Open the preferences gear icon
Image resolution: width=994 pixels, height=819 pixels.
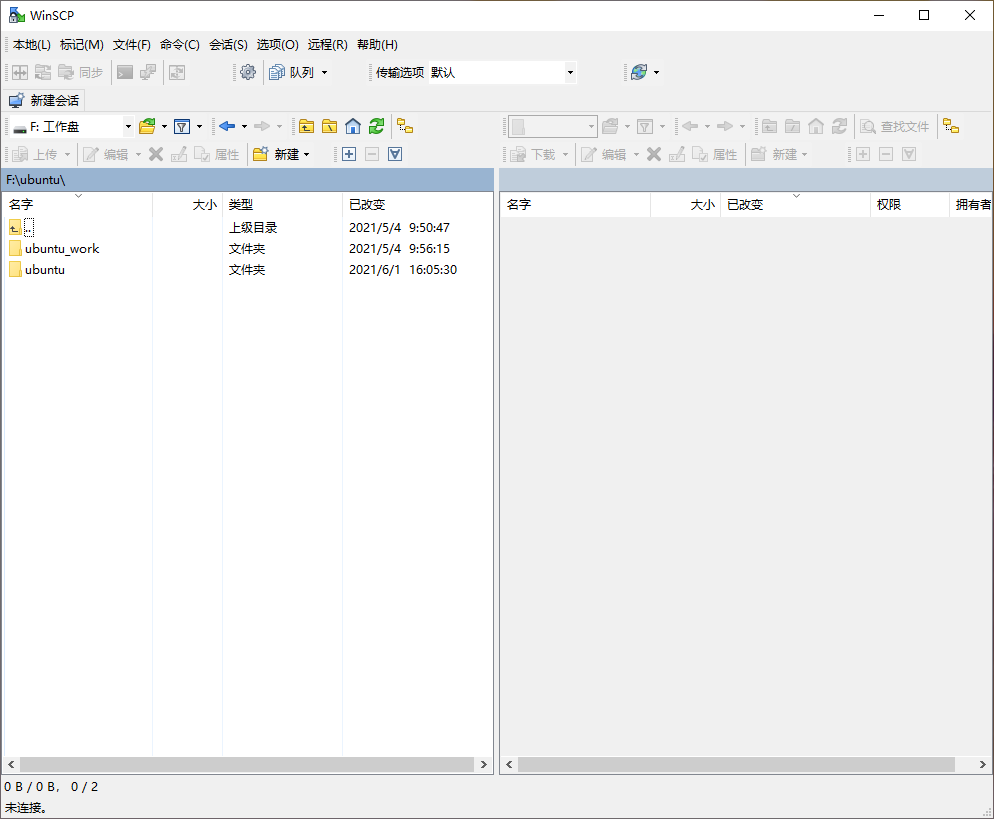tap(248, 72)
